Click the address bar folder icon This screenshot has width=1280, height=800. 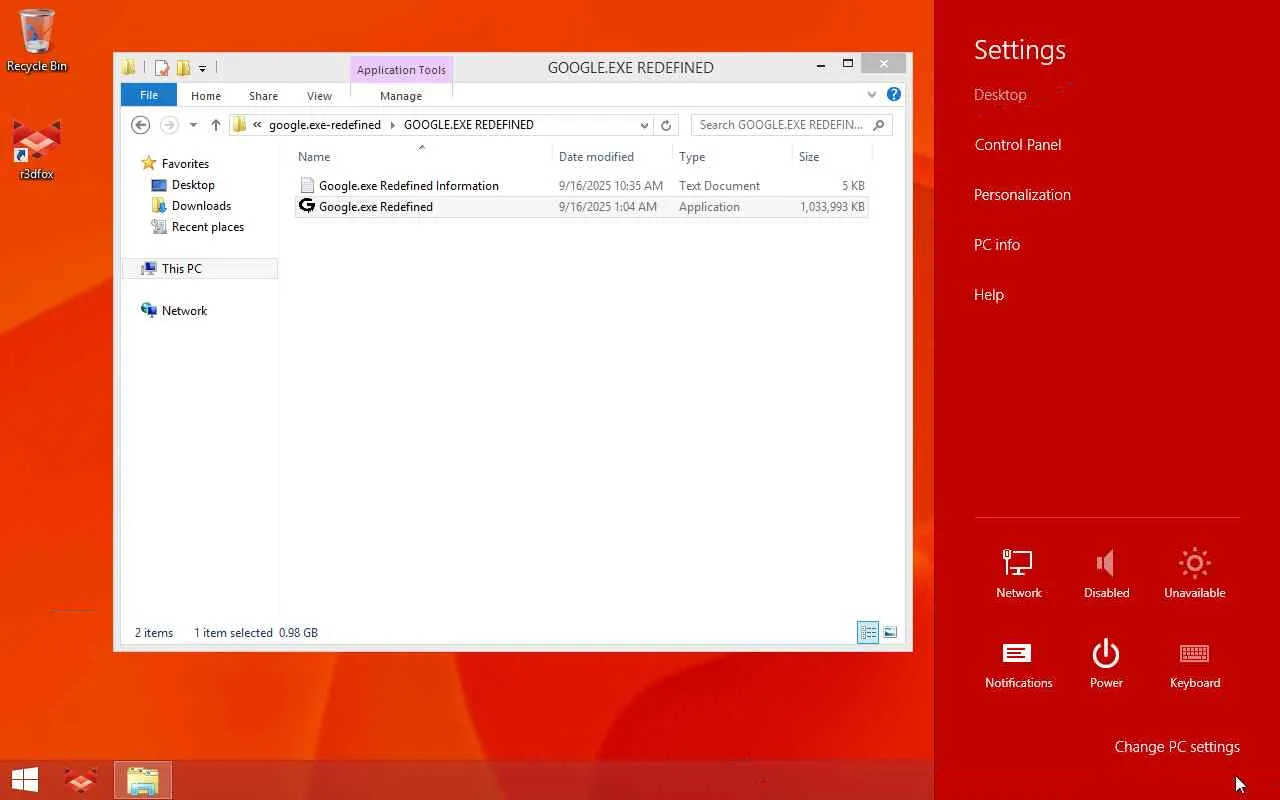[x=239, y=125]
